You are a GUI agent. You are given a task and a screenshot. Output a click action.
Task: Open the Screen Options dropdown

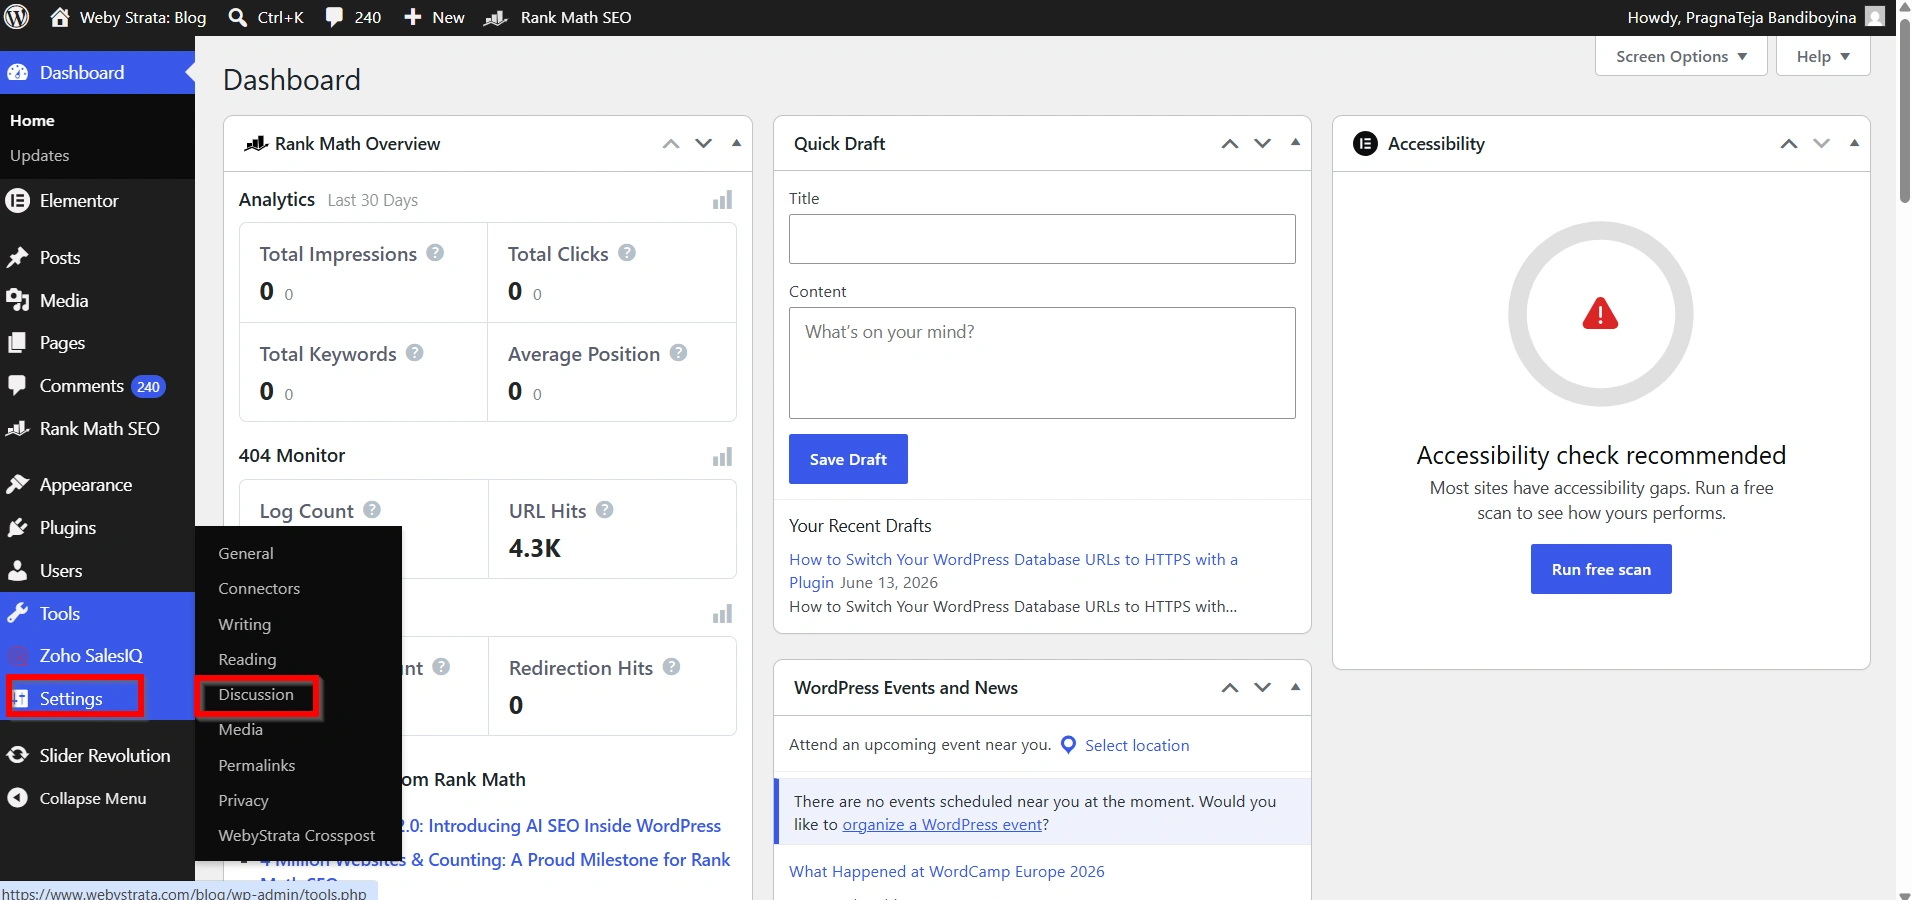pyautogui.click(x=1681, y=56)
